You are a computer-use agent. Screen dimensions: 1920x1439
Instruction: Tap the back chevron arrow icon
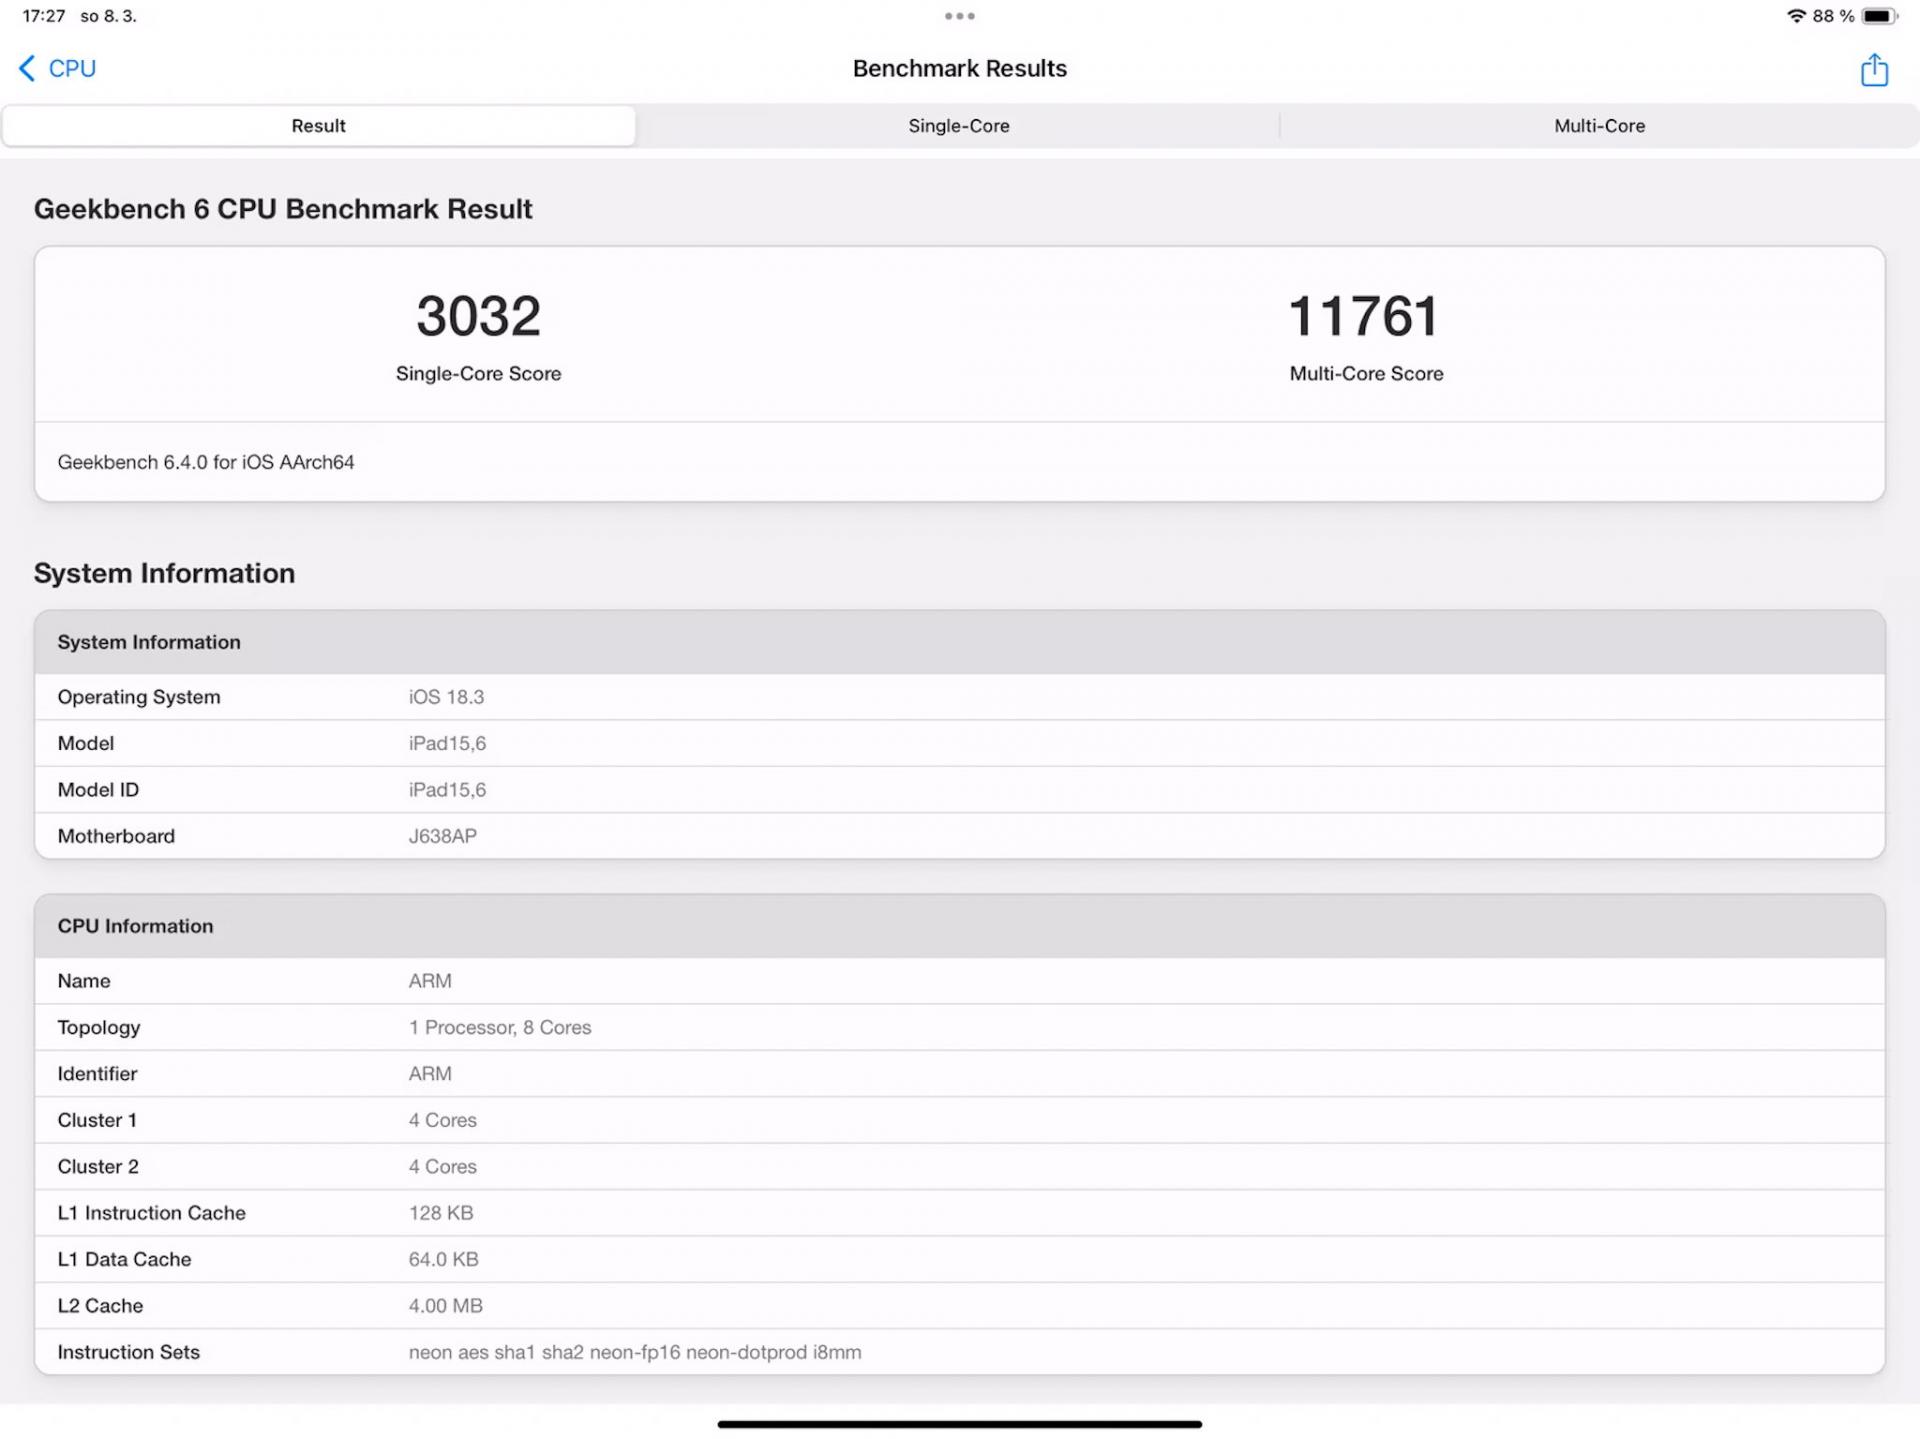tap(27, 68)
